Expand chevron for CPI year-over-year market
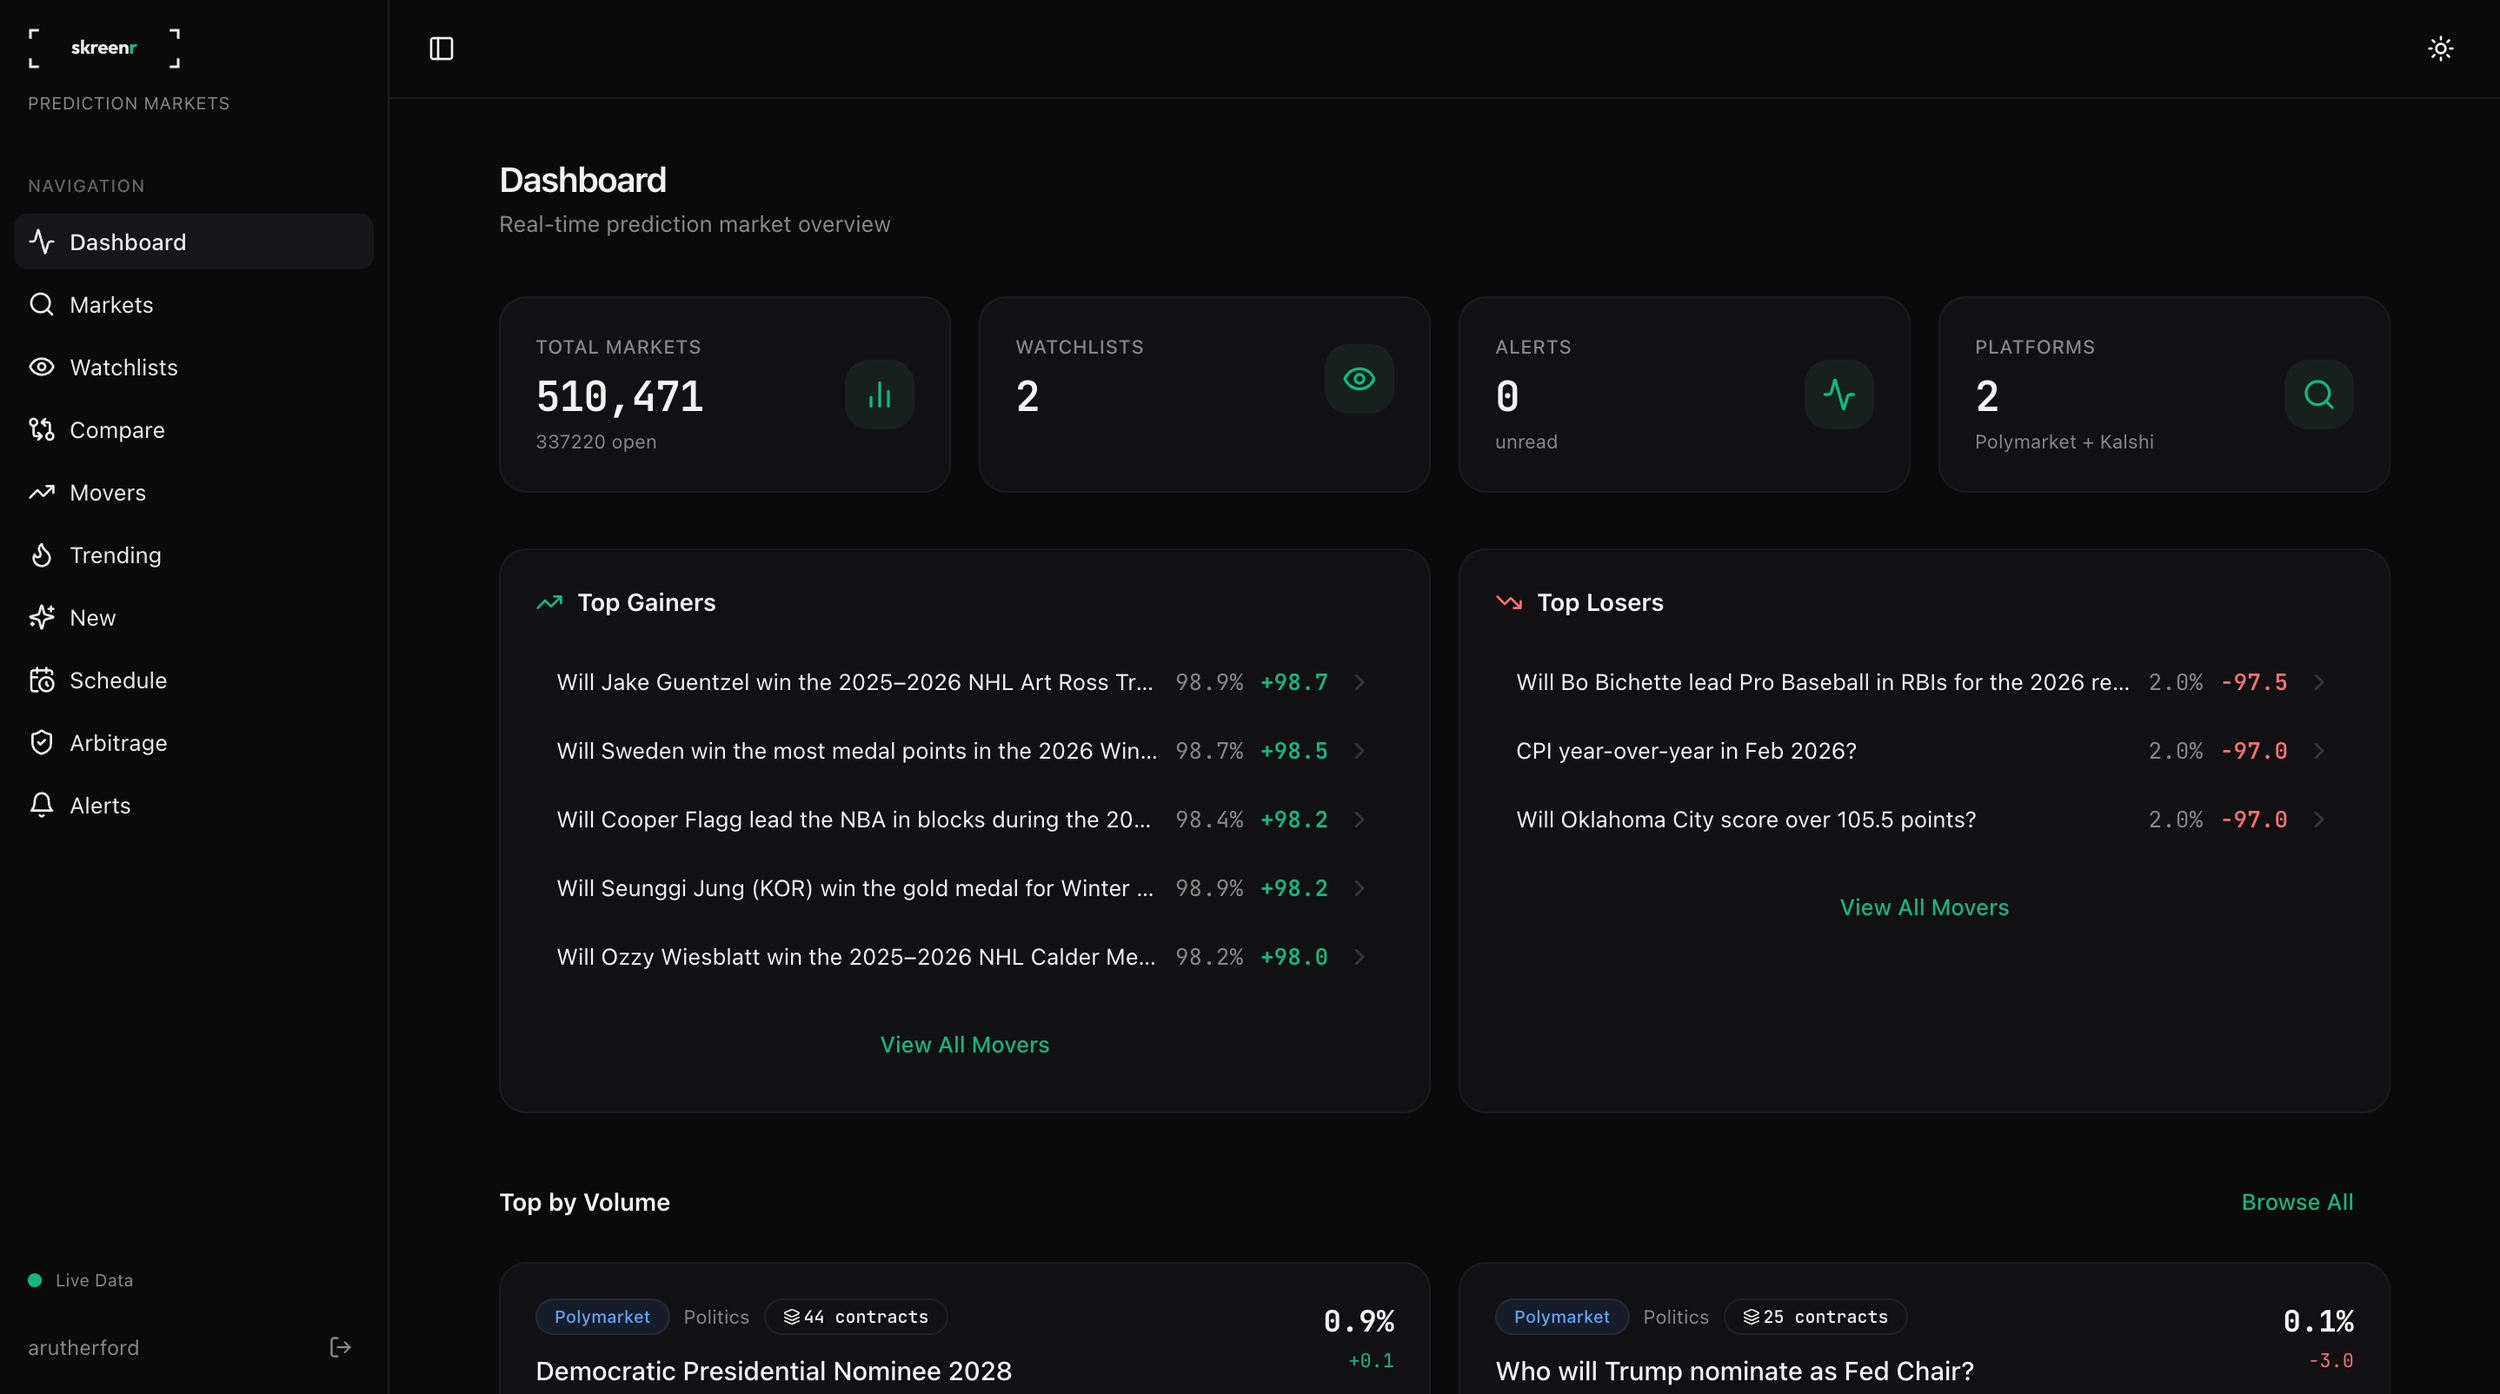Image resolution: width=2500 pixels, height=1394 pixels. [x=2318, y=751]
